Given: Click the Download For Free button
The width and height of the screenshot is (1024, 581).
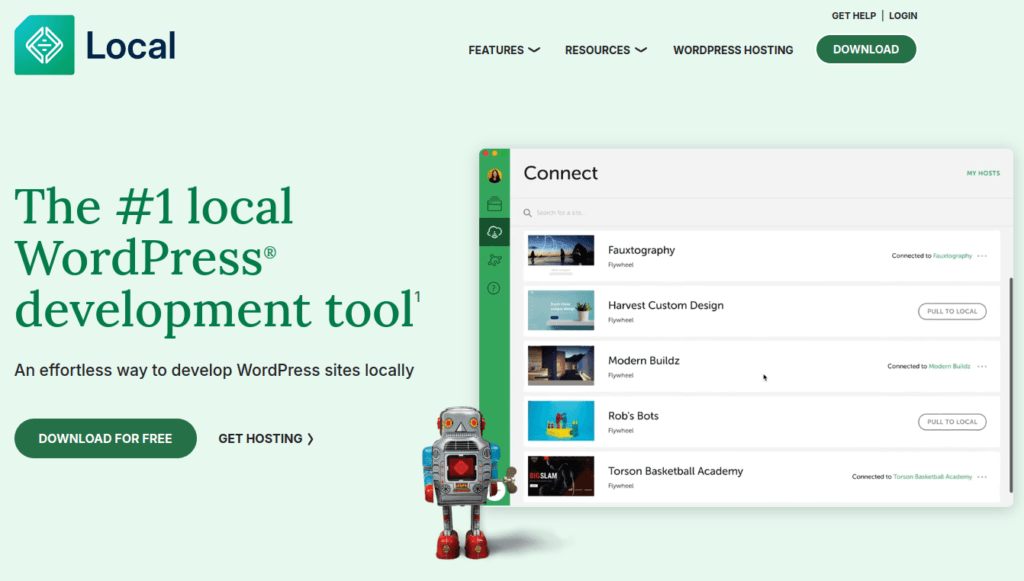Looking at the screenshot, I should (x=105, y=439).
